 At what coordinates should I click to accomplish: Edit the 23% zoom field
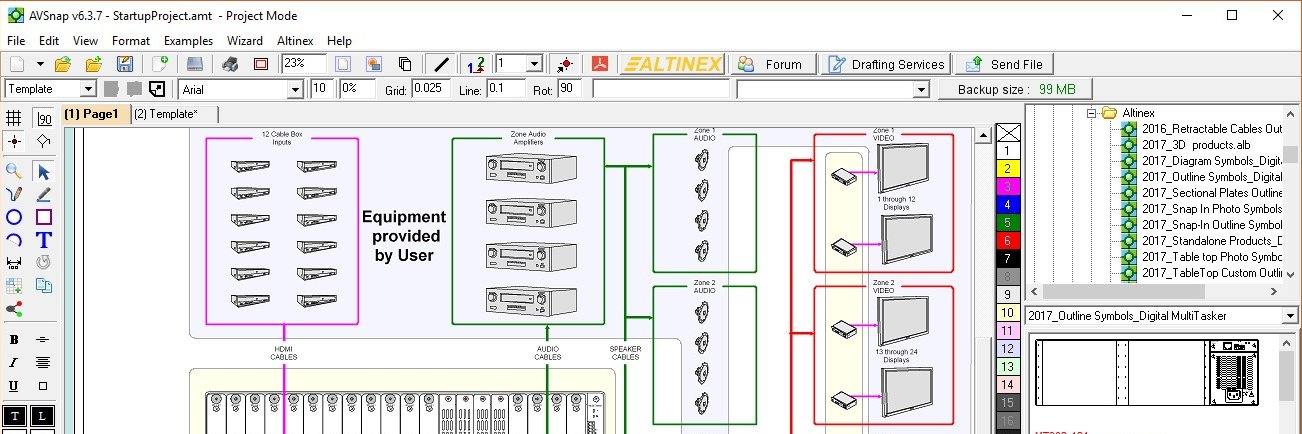(x=303, y=63)
